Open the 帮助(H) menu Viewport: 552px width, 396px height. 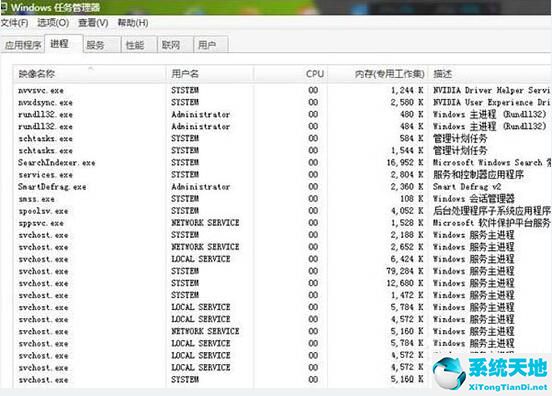point(133,23)
